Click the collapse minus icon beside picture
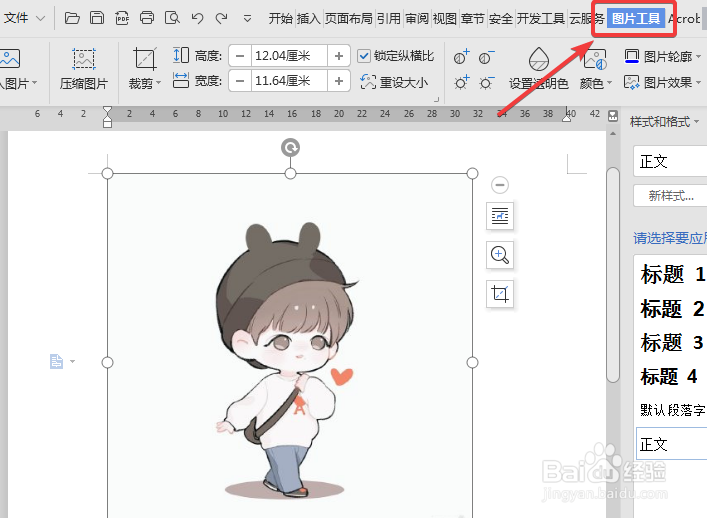 point(500,185)
